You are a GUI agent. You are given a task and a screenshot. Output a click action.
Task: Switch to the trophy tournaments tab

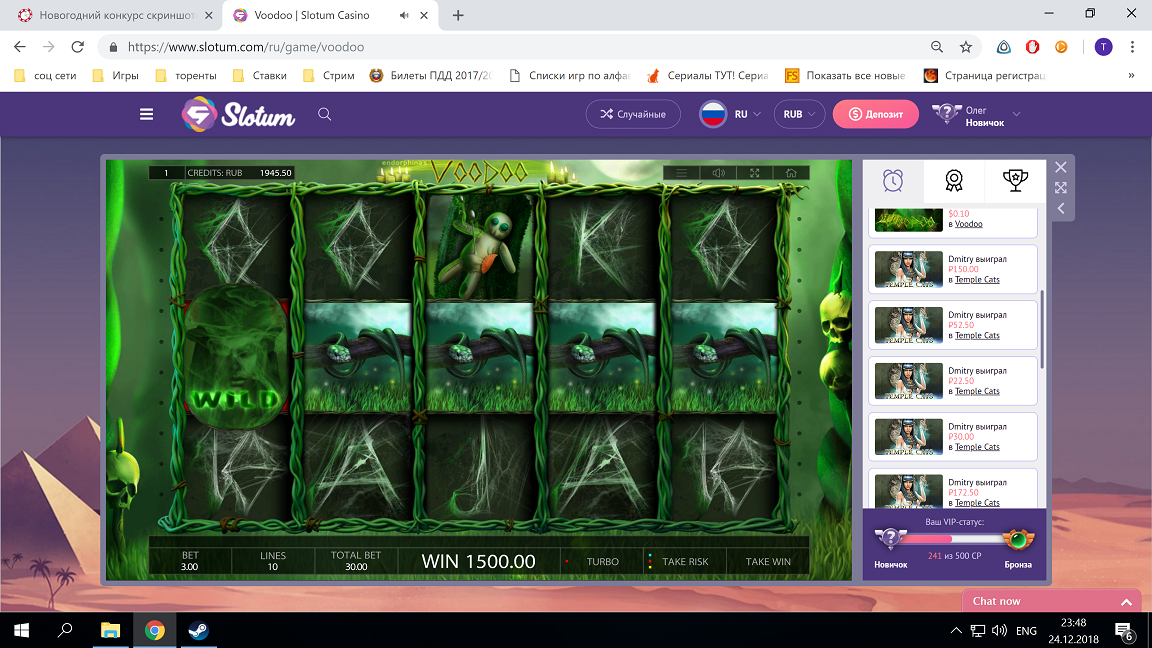(1015, 181)
